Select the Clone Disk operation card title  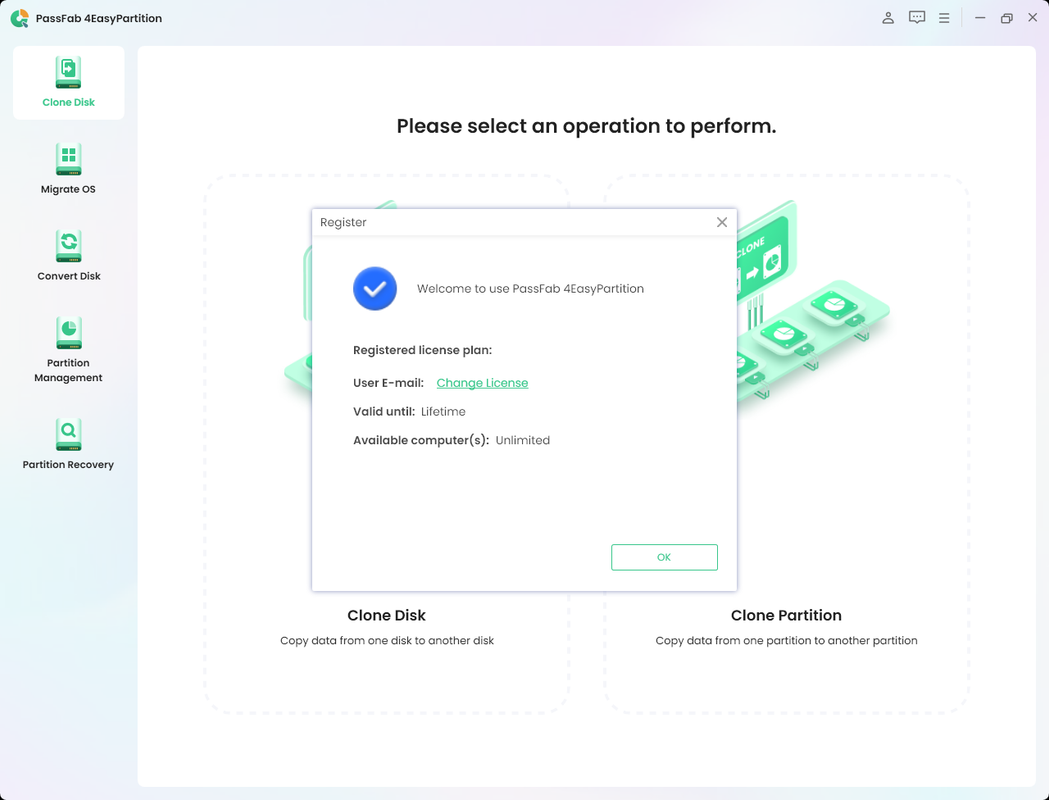coord(387,615)
